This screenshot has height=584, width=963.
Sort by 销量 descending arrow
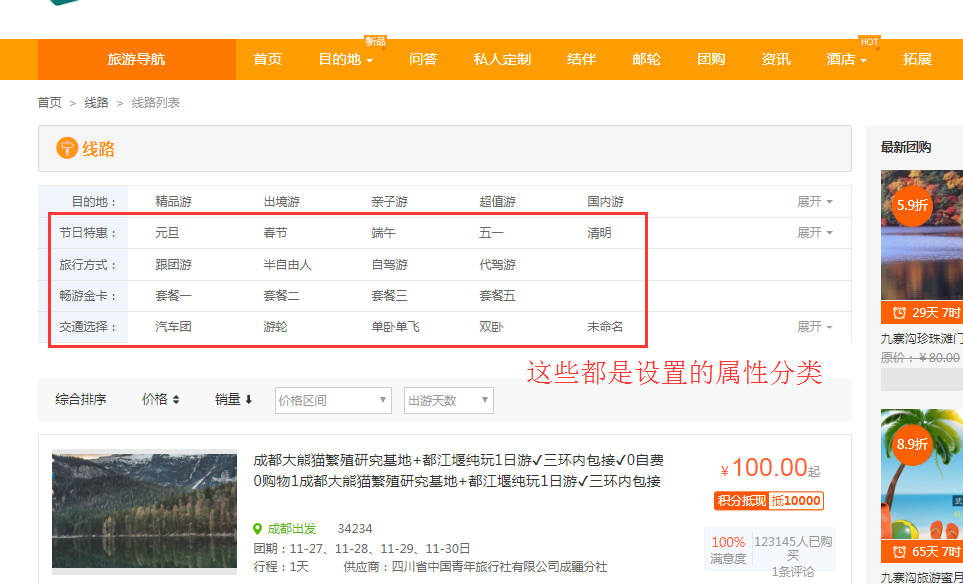click(x=249, y=400)
